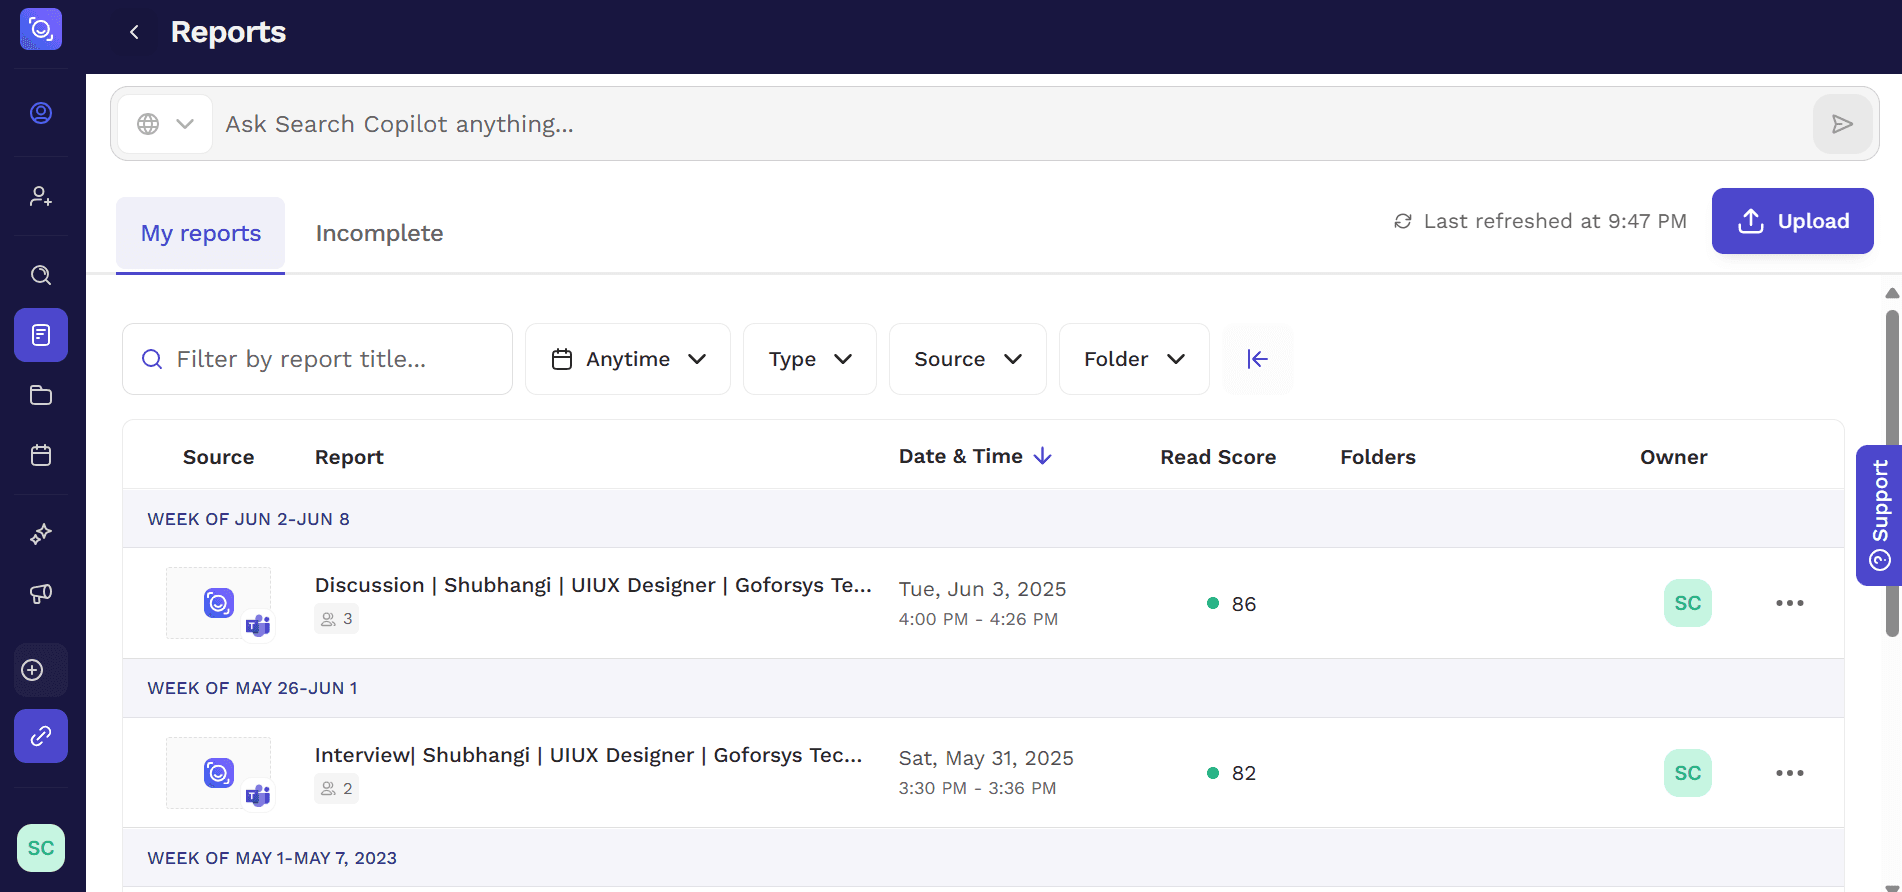Open the sparkle AI icon in the sidebar
This screenshot has height=892, width=1902.
coord(41,534)
